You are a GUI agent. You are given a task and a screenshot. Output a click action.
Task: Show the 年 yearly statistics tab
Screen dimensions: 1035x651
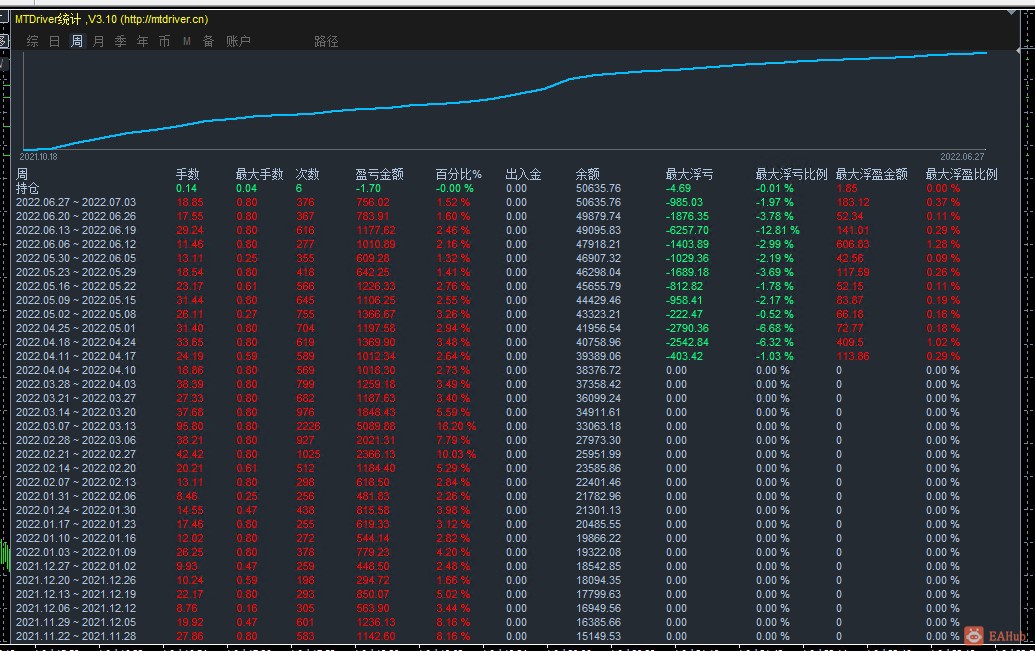coord(143,42)
